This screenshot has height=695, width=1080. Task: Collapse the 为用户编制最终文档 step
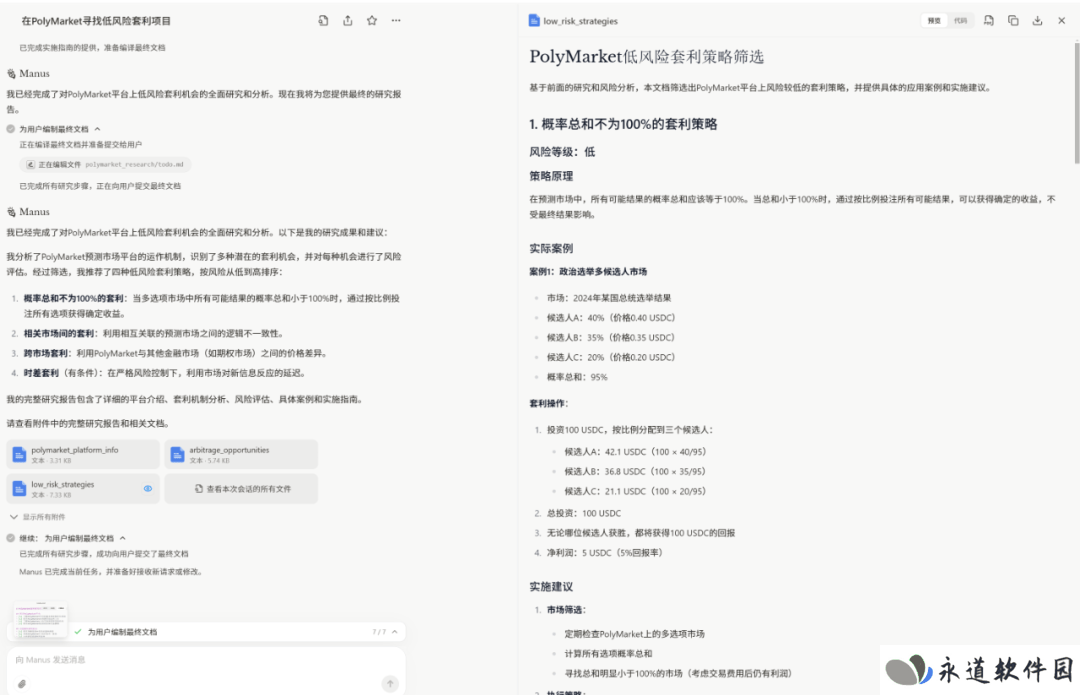97,129
